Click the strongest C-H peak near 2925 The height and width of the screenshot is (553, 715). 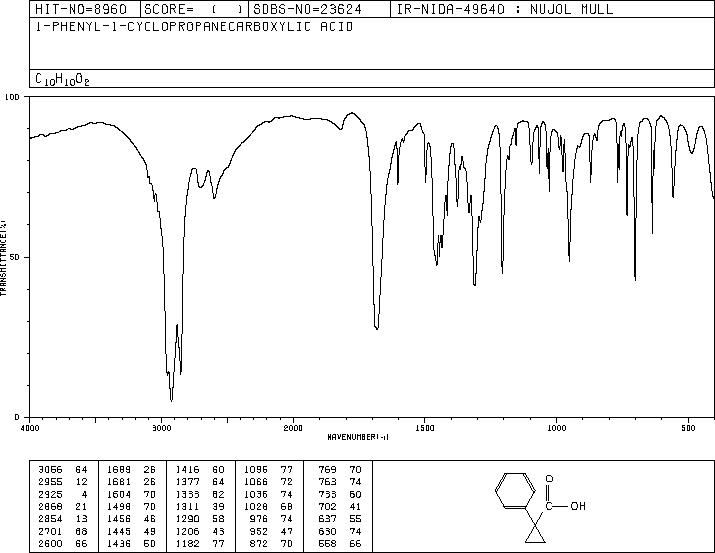pos(171,400)
